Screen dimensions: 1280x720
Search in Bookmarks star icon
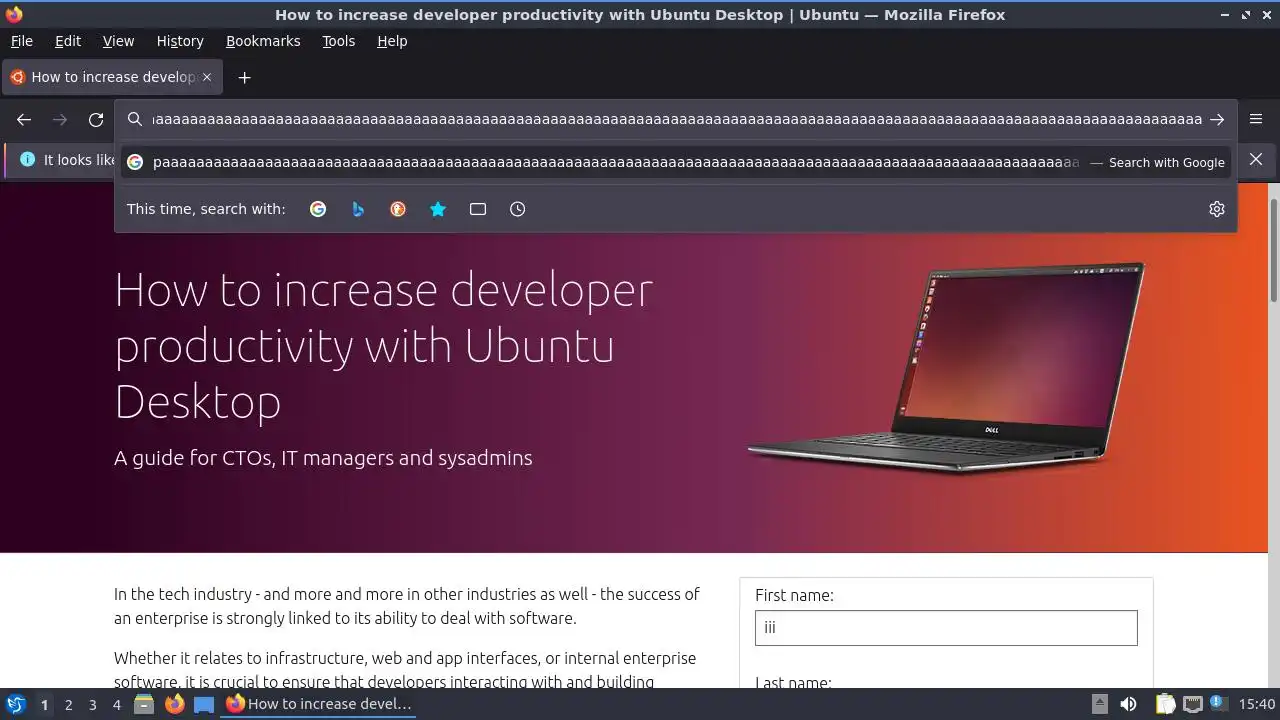click(x=438, y=209)
